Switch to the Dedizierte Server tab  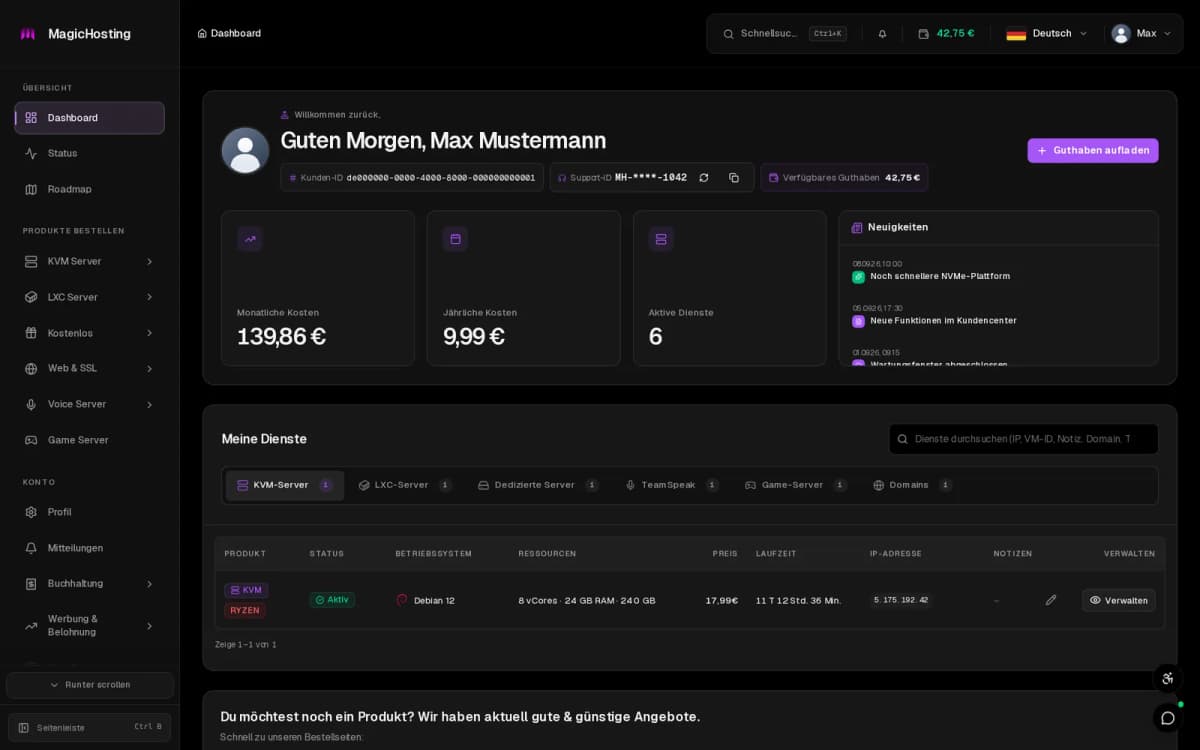[x=538, y=485]
